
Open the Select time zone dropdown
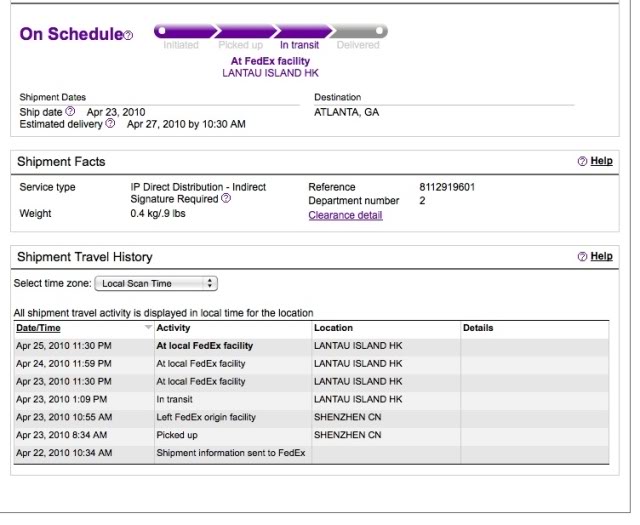[x=160, y=284]
